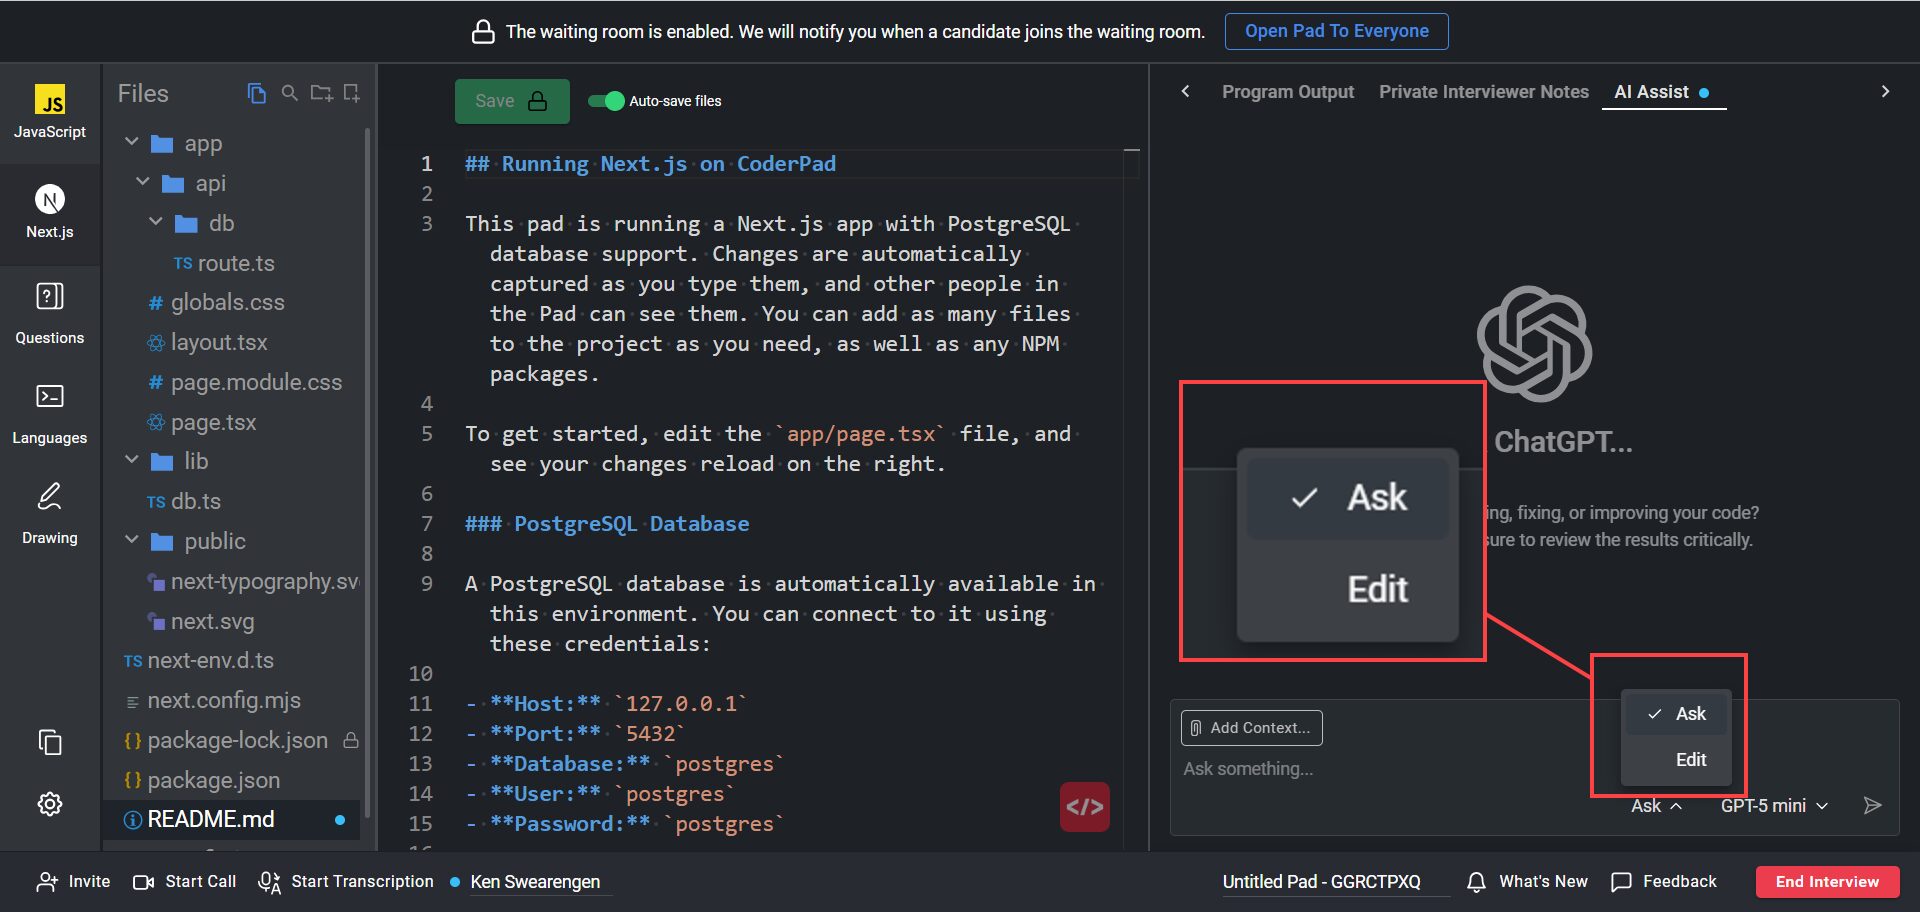Click the search files magnifier icon
Viewport: 1920px width, 912px height.
[289, 93]
